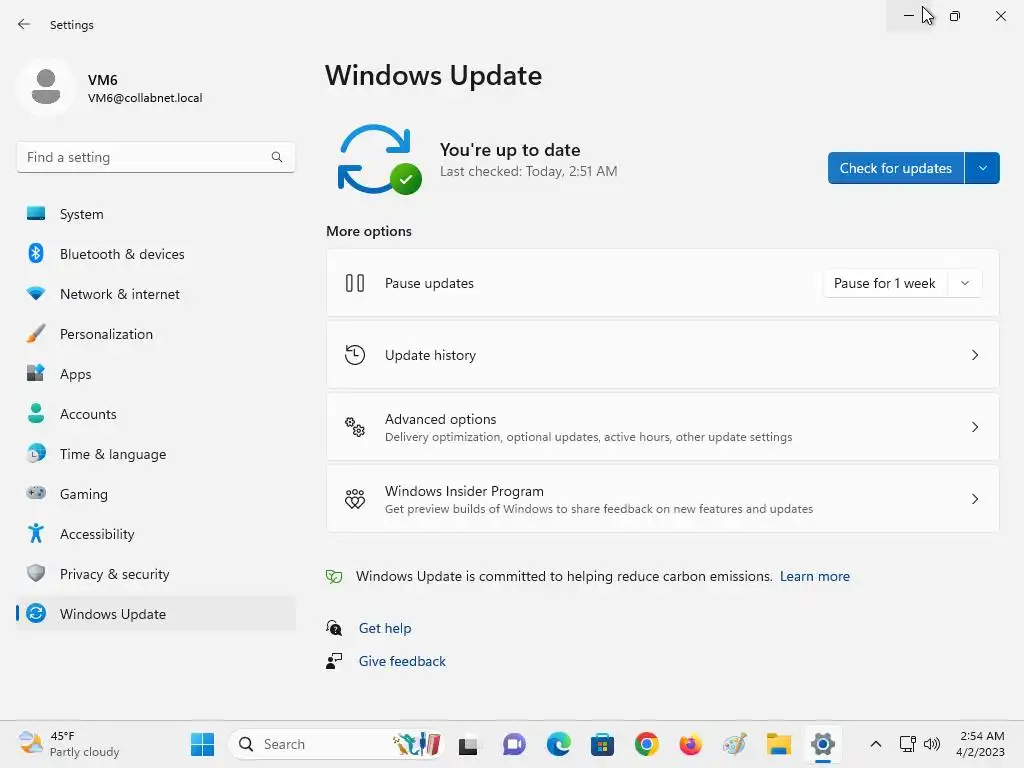Open Firefox from the taskbar

click(x=690, y=744)
